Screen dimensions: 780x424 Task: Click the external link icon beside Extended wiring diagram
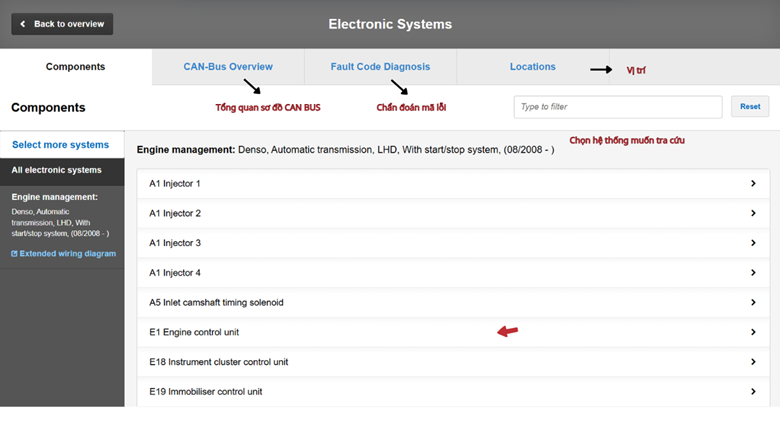pos(14,254)
